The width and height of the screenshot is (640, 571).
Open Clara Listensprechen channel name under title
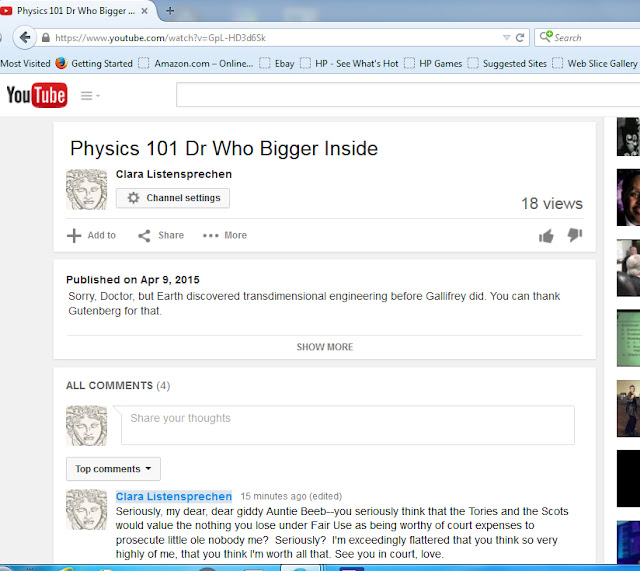173,174
